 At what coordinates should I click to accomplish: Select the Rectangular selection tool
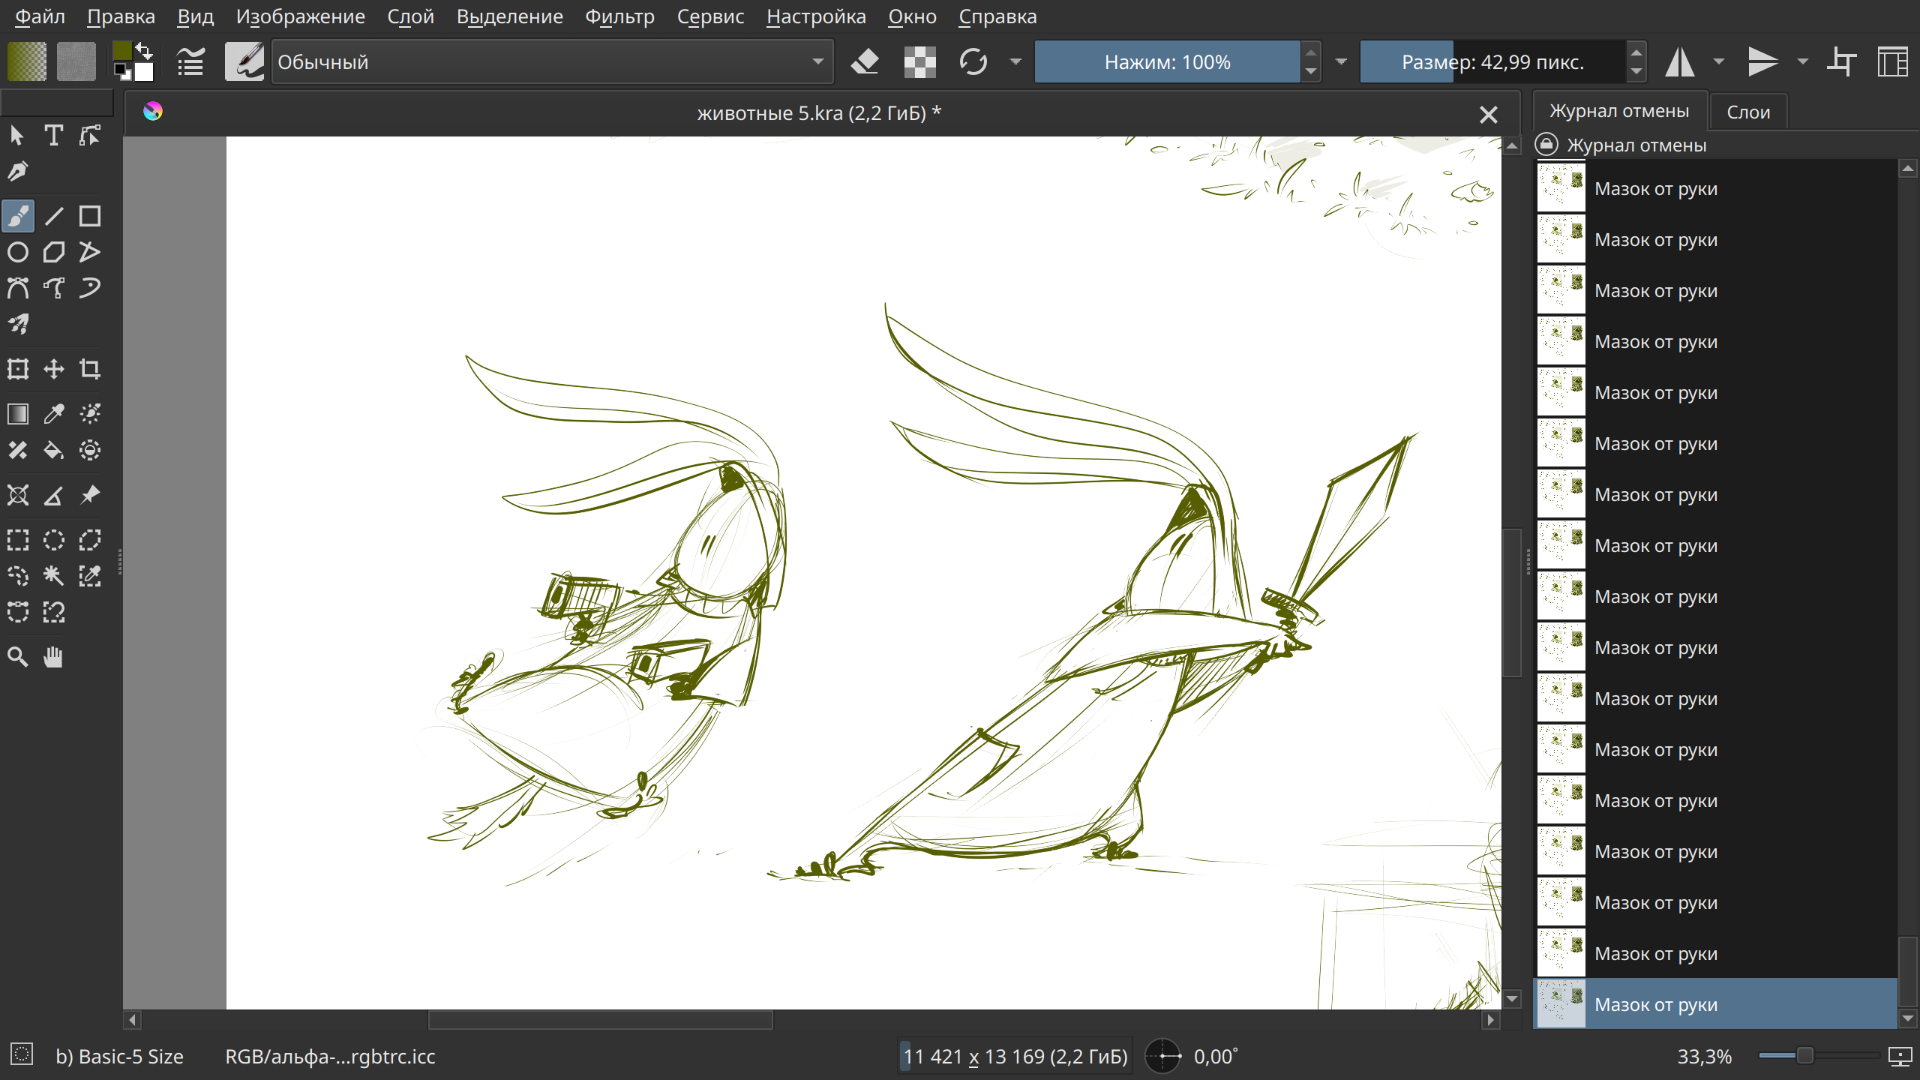click(18, 540)
